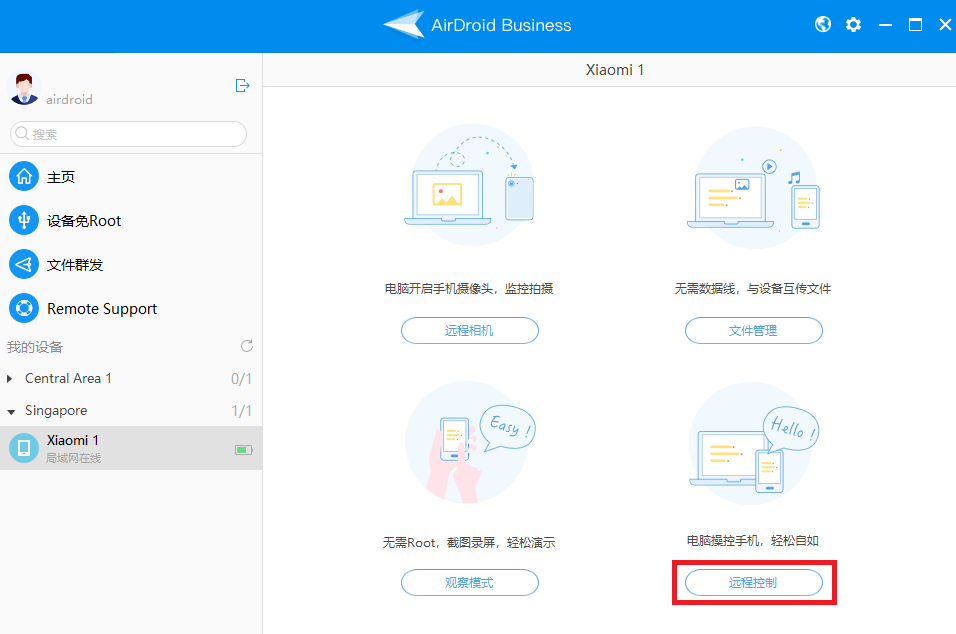Click the AirDroid Business paper plane logo

(x=404, y=24)
